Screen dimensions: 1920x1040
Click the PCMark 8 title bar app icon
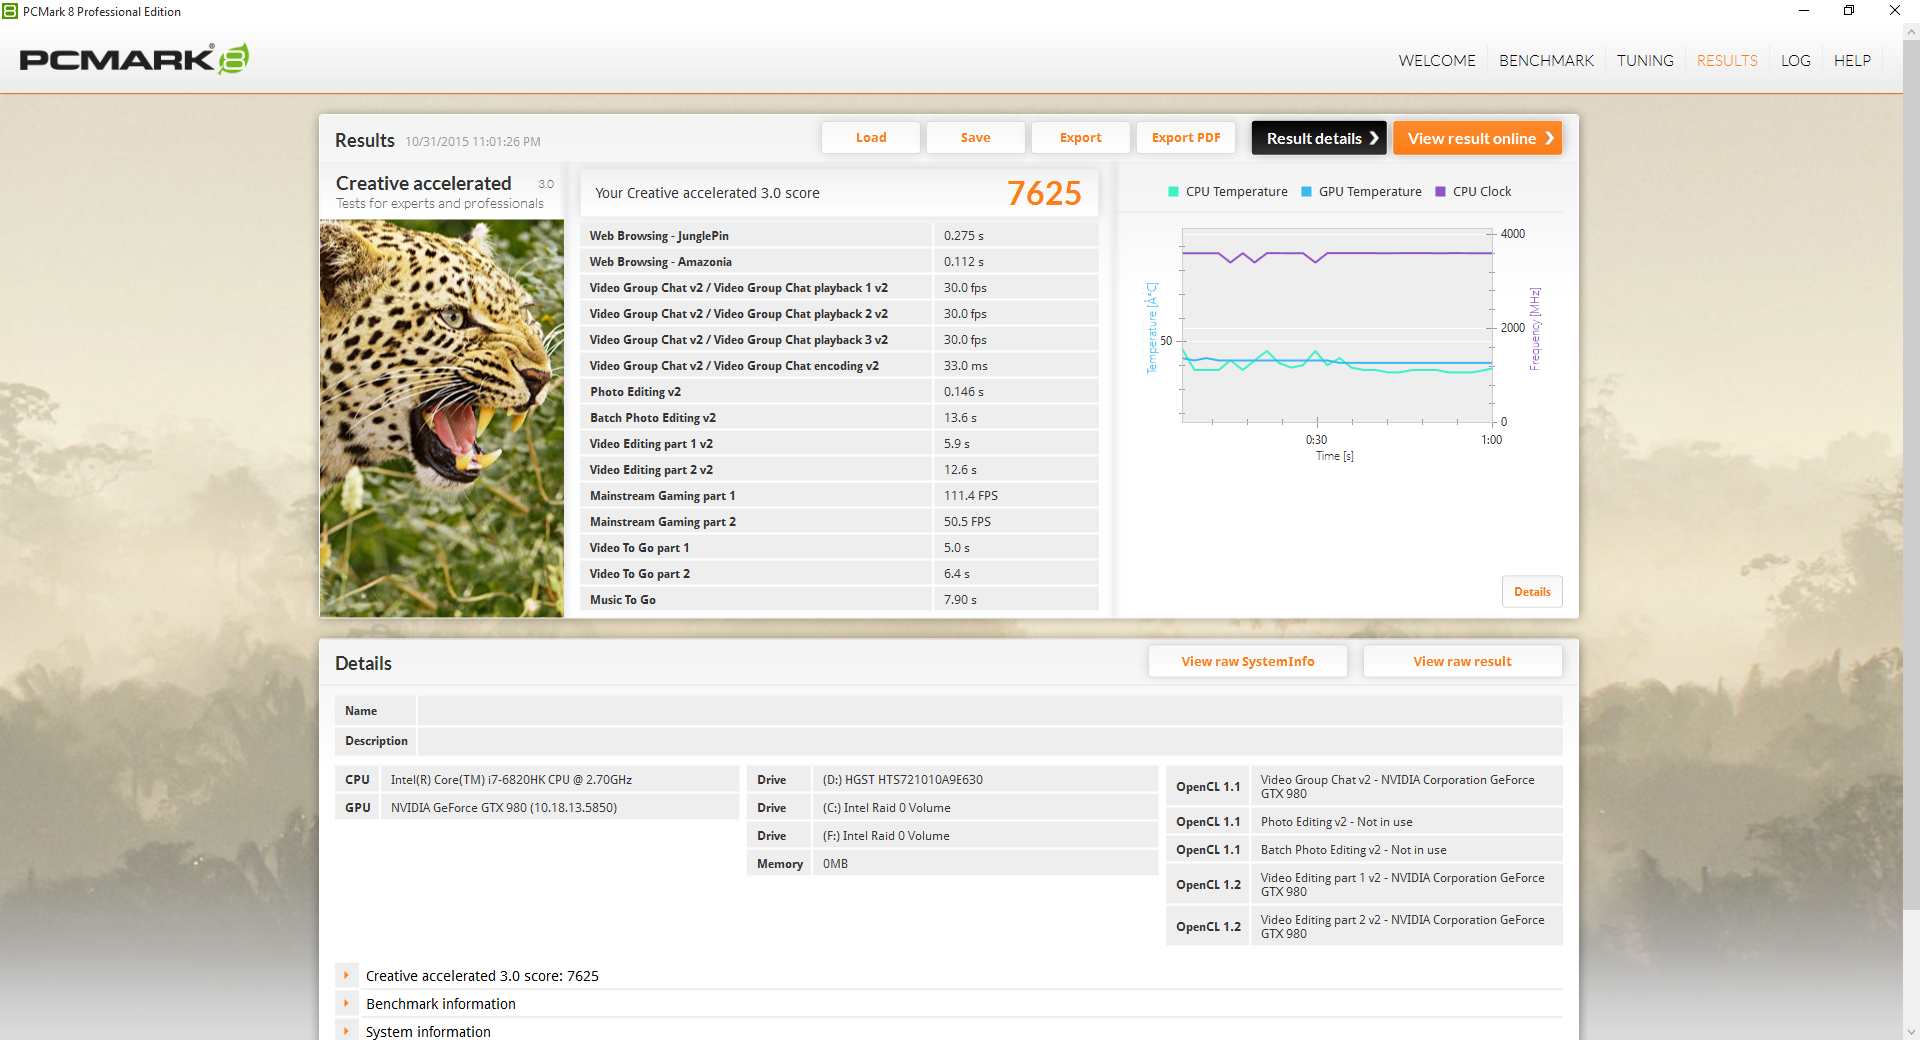10,11
